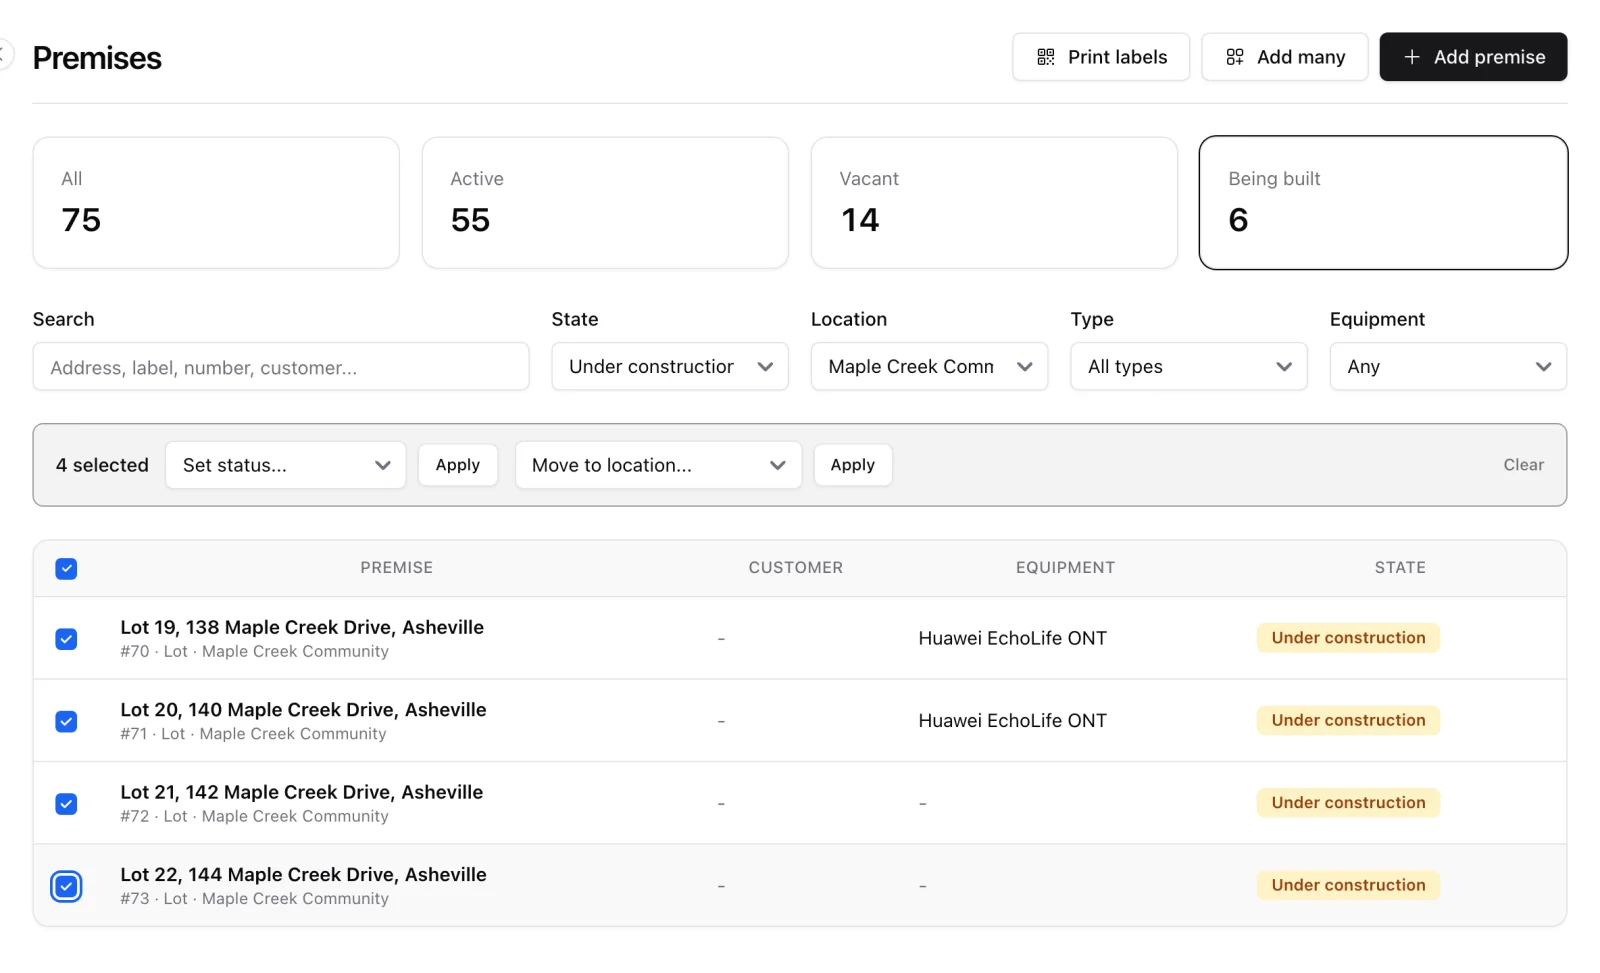Apply the selected status change

[x=458, y=465]
